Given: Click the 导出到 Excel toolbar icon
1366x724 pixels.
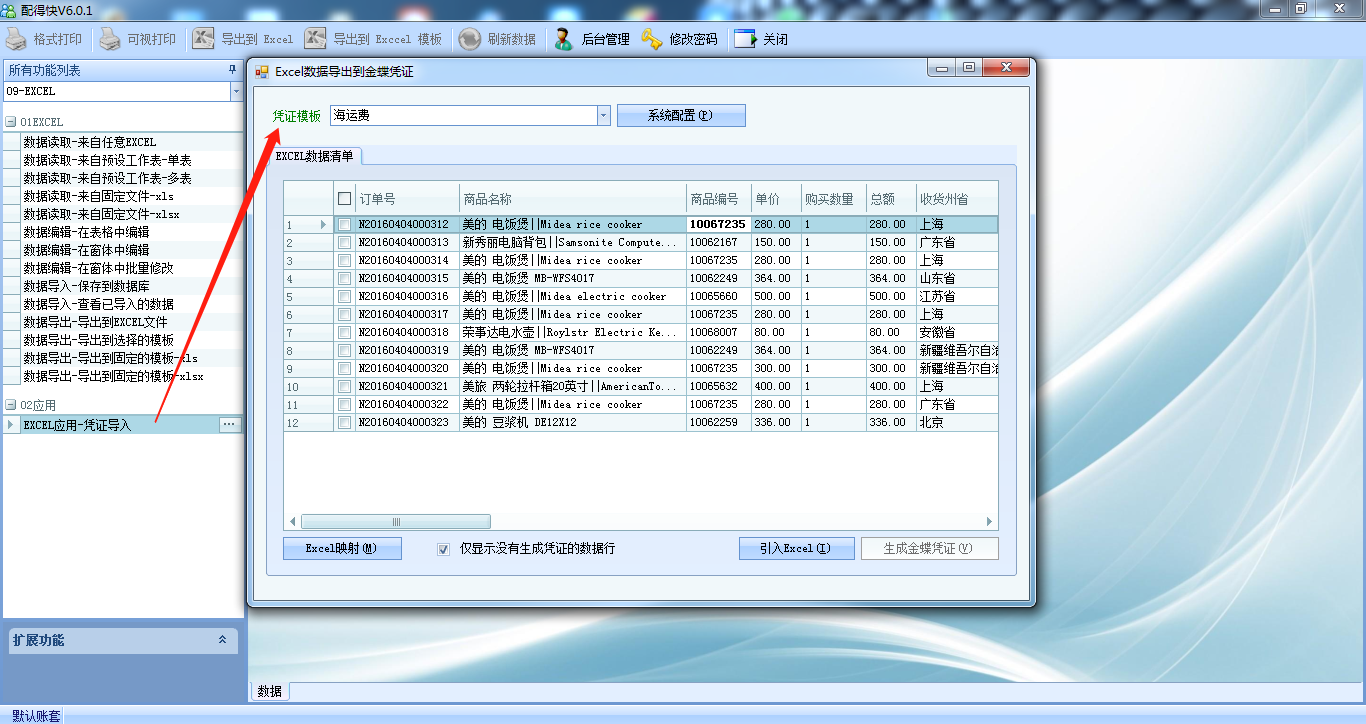Looking at the screenshot, I should [203, 39].
